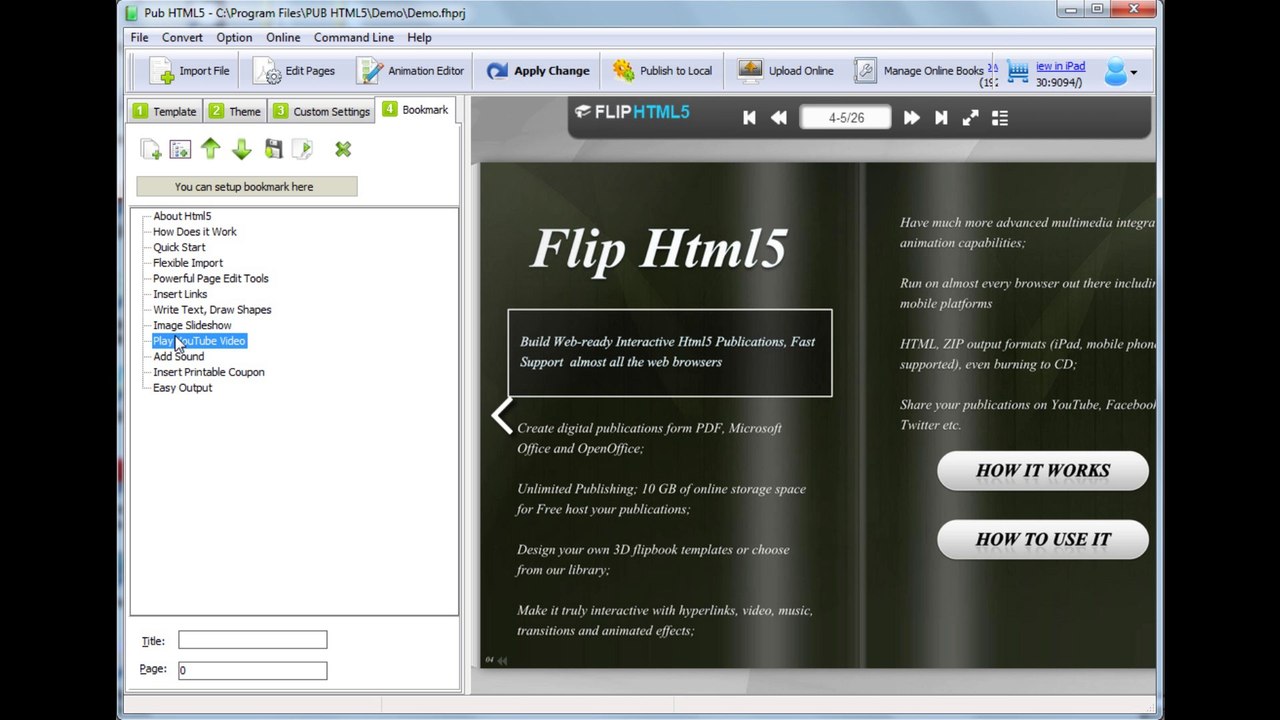The width and height of the screenshot is (1280, 720).
Task: Open Edit Pages from toolbar
Action: click(294, 71)
